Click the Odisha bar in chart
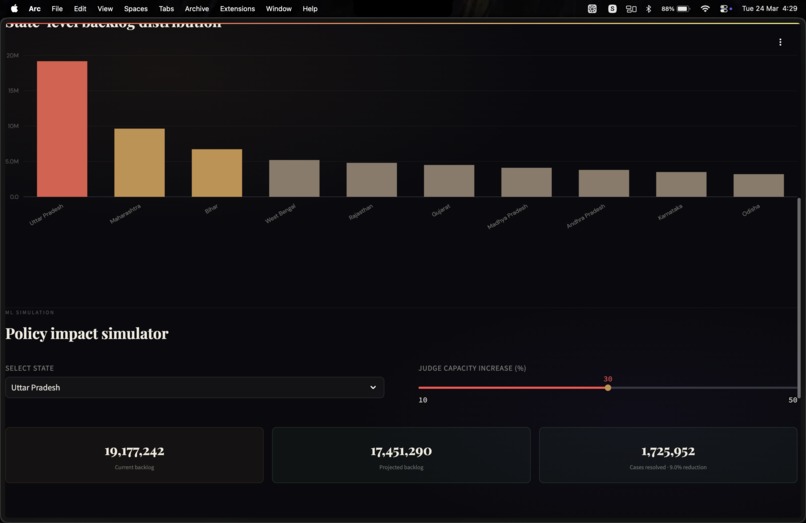Image resolution: width=806 pixels, height=523 pixels. (x=759, y=185)
